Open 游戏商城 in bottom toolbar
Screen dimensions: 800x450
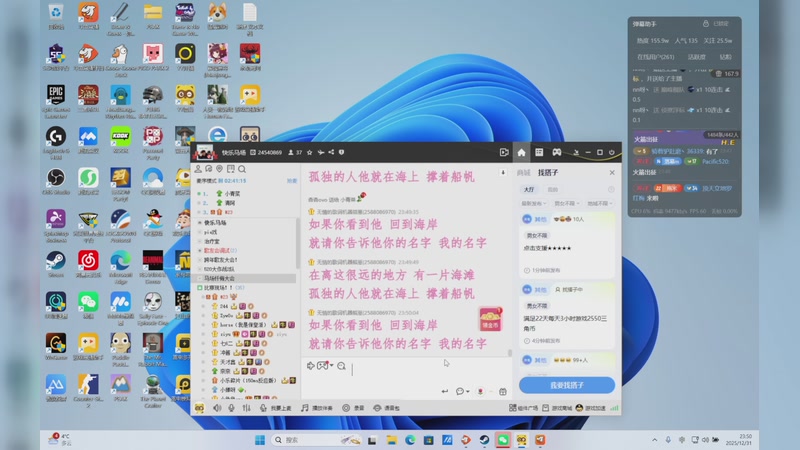tap(557, 408)
